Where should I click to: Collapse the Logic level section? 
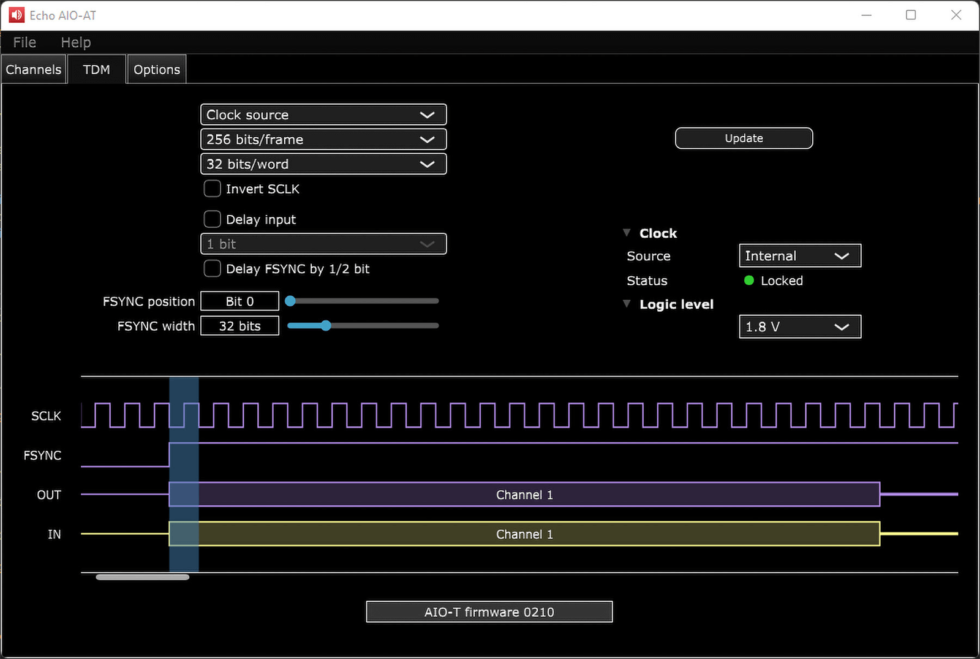coord(627,304)
